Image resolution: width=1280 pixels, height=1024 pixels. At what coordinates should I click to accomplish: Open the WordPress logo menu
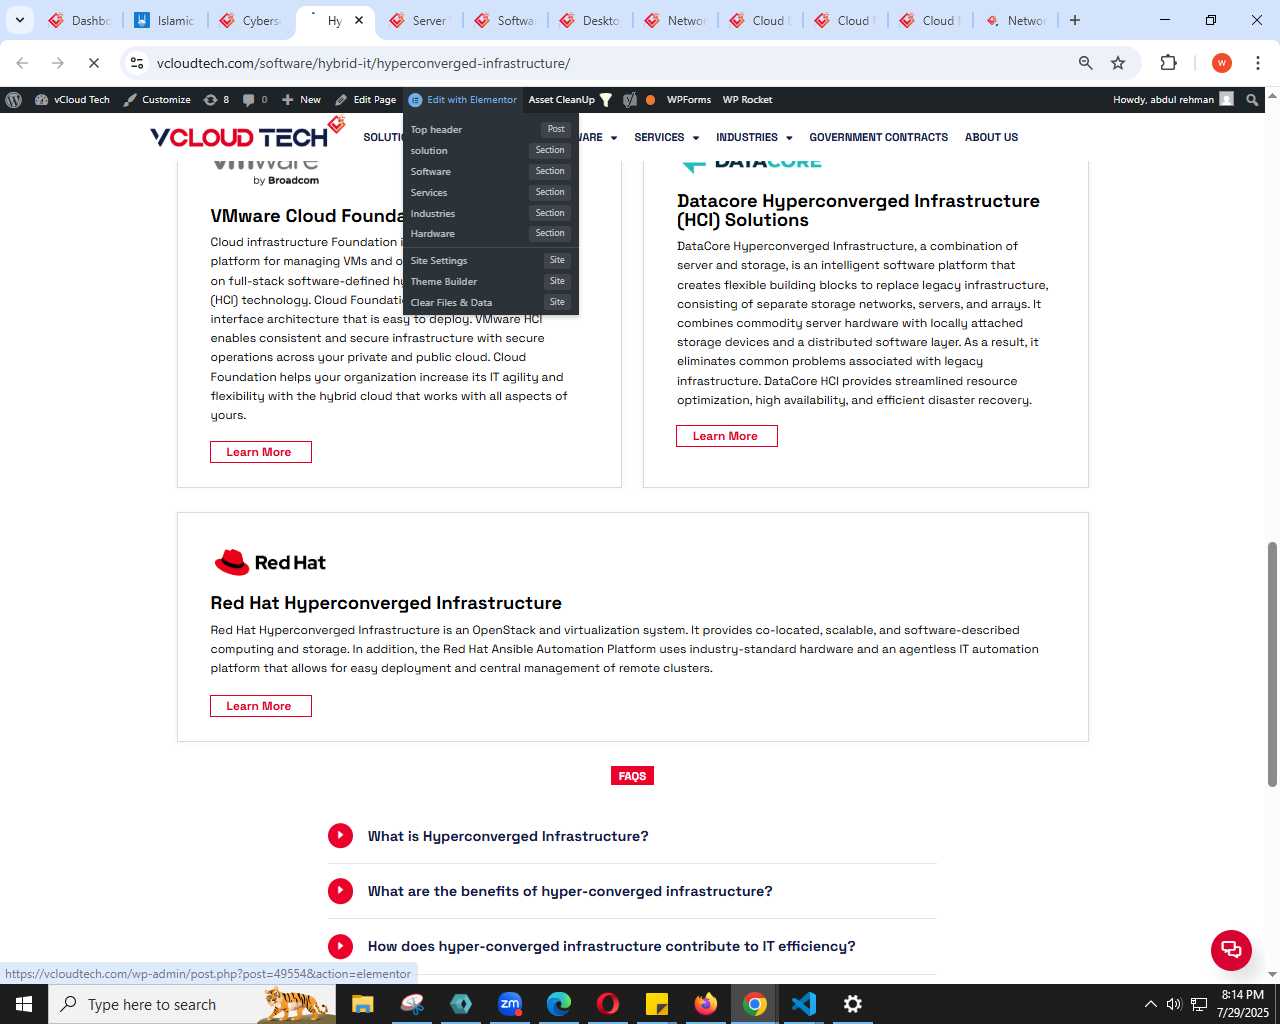click(14, 100)
